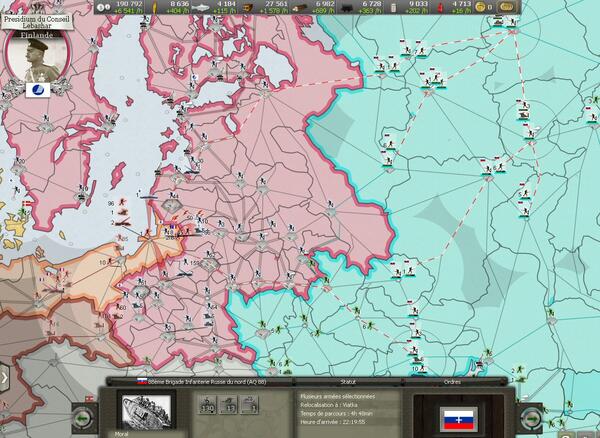
Task: Select the 88ème Brigade Infanterie title tab
Action: (x=201, y=382)
